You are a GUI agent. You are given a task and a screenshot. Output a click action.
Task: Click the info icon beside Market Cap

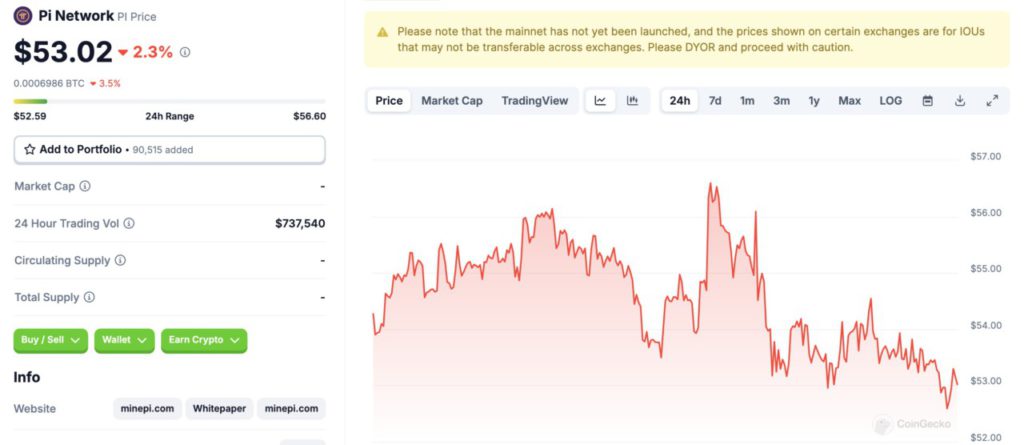point(85,186)
